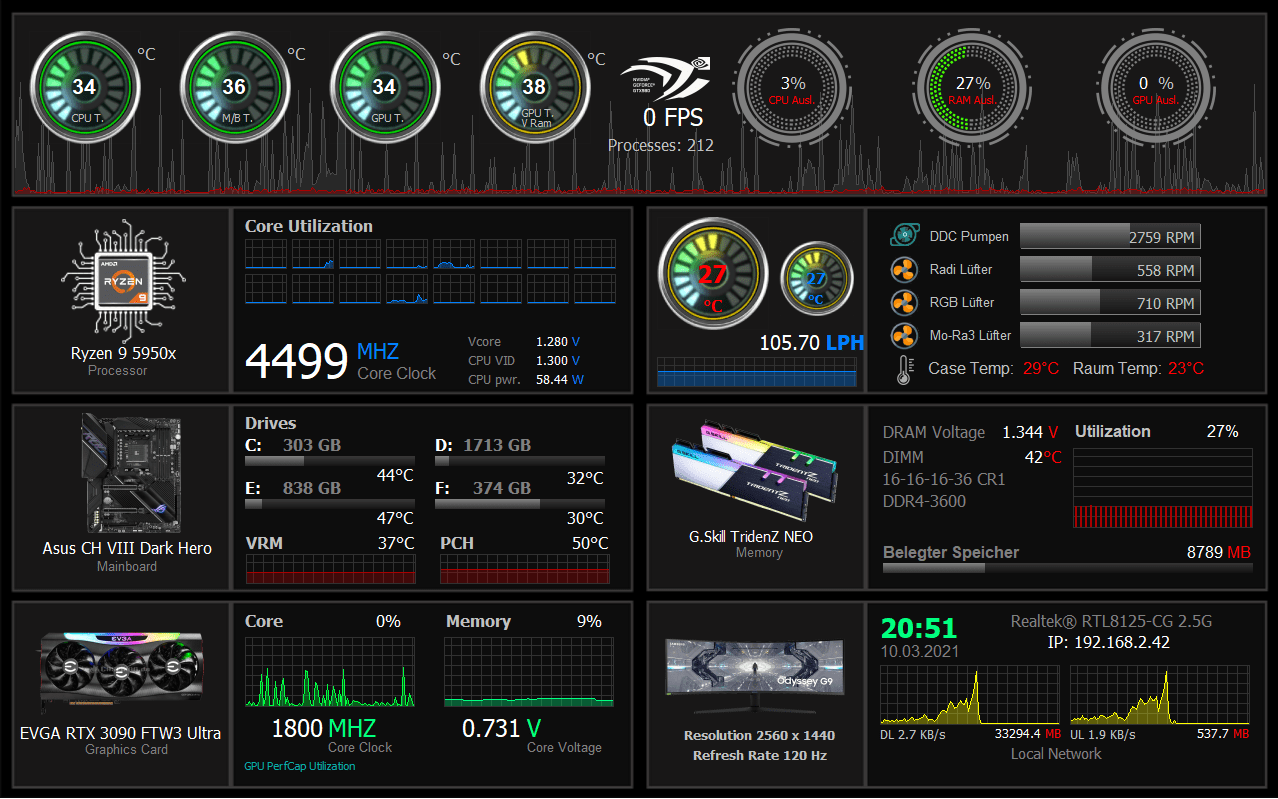The image size is (1278, 799).
Task: Click the Mo-Ra3 Lüfter fan icon
Action: click(x=904, y=335)
